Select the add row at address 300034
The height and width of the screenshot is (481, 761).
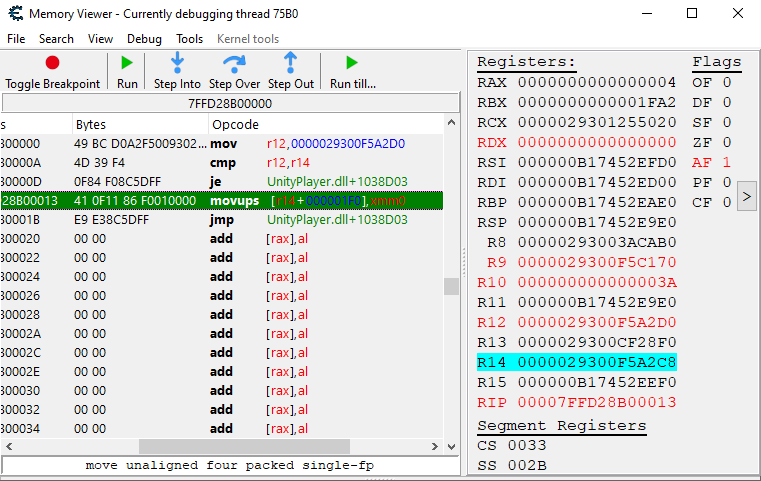pos(222,429)
